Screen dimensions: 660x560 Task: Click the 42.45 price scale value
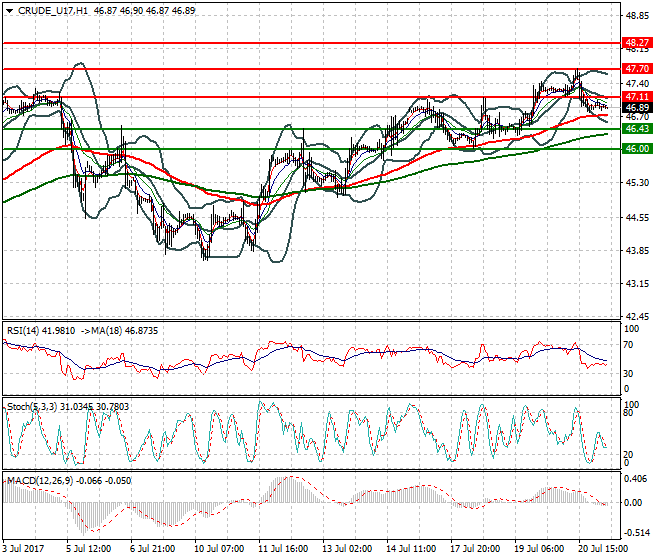[x=637, y=317]
